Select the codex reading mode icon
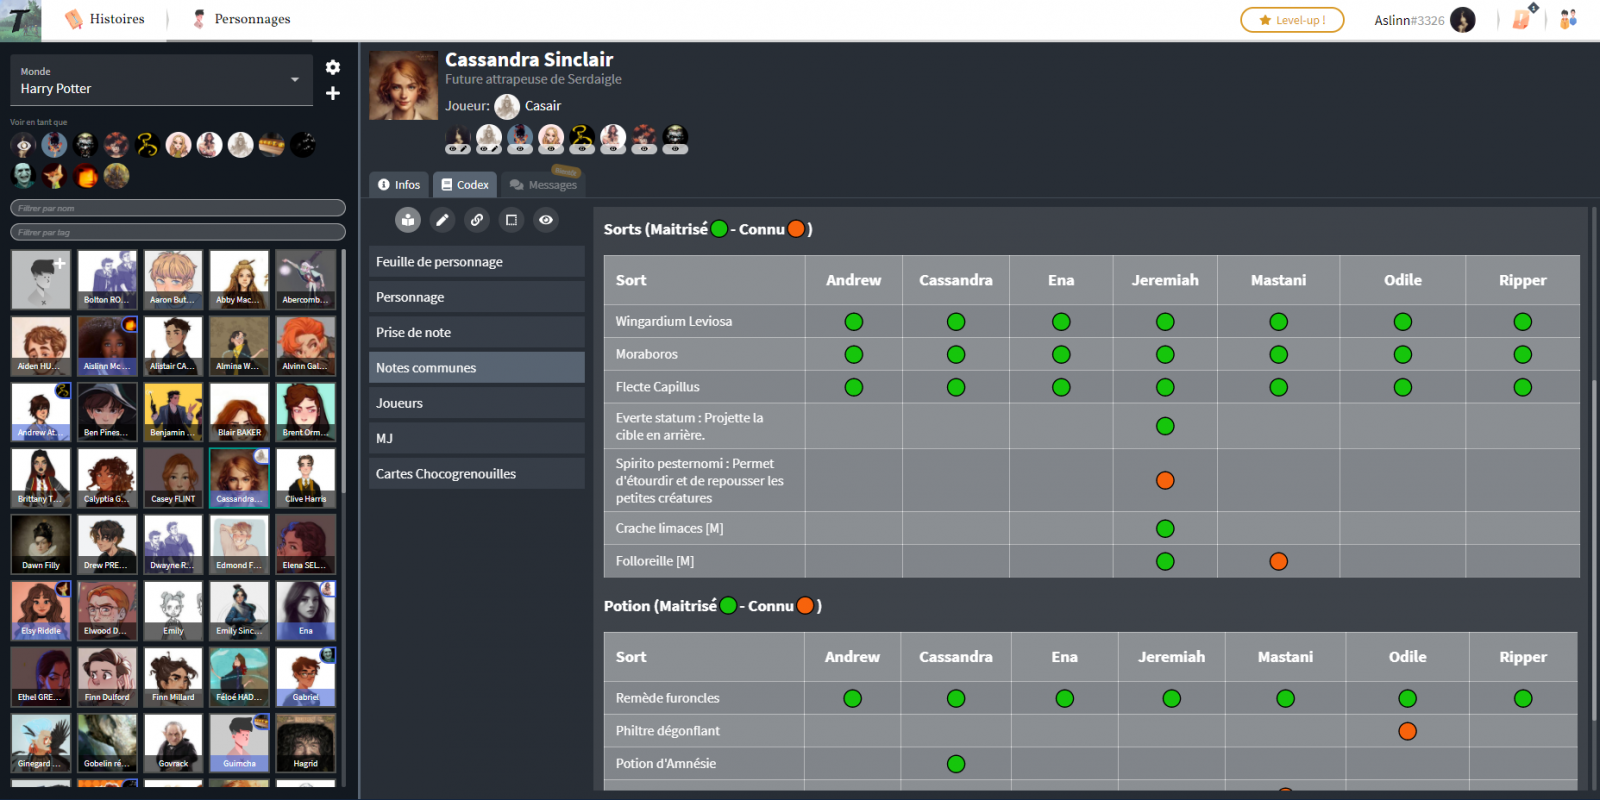Image resolution: width=1600 pixels, height=800 pixels. pos(408,220)
